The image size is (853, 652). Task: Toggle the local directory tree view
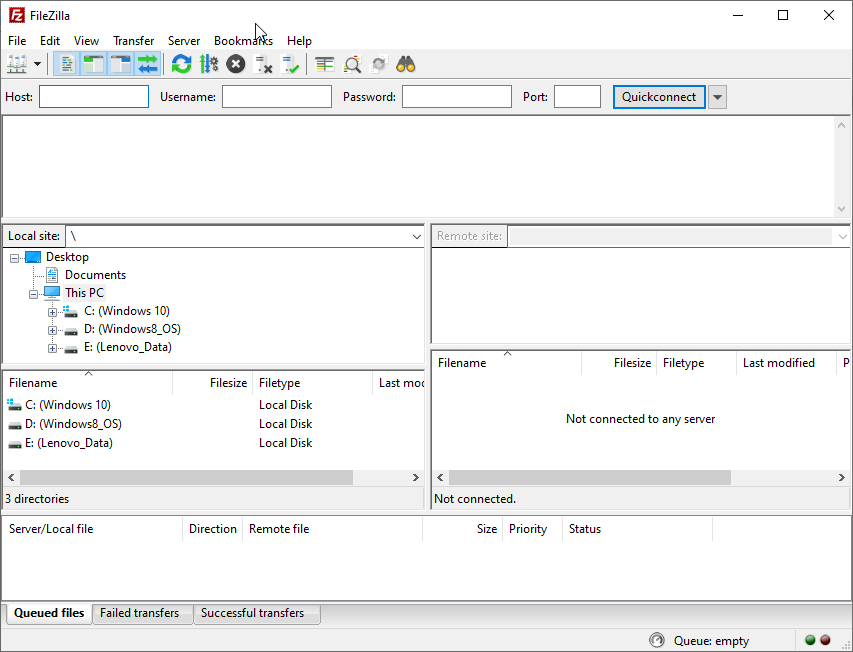(x=94, y=65)
